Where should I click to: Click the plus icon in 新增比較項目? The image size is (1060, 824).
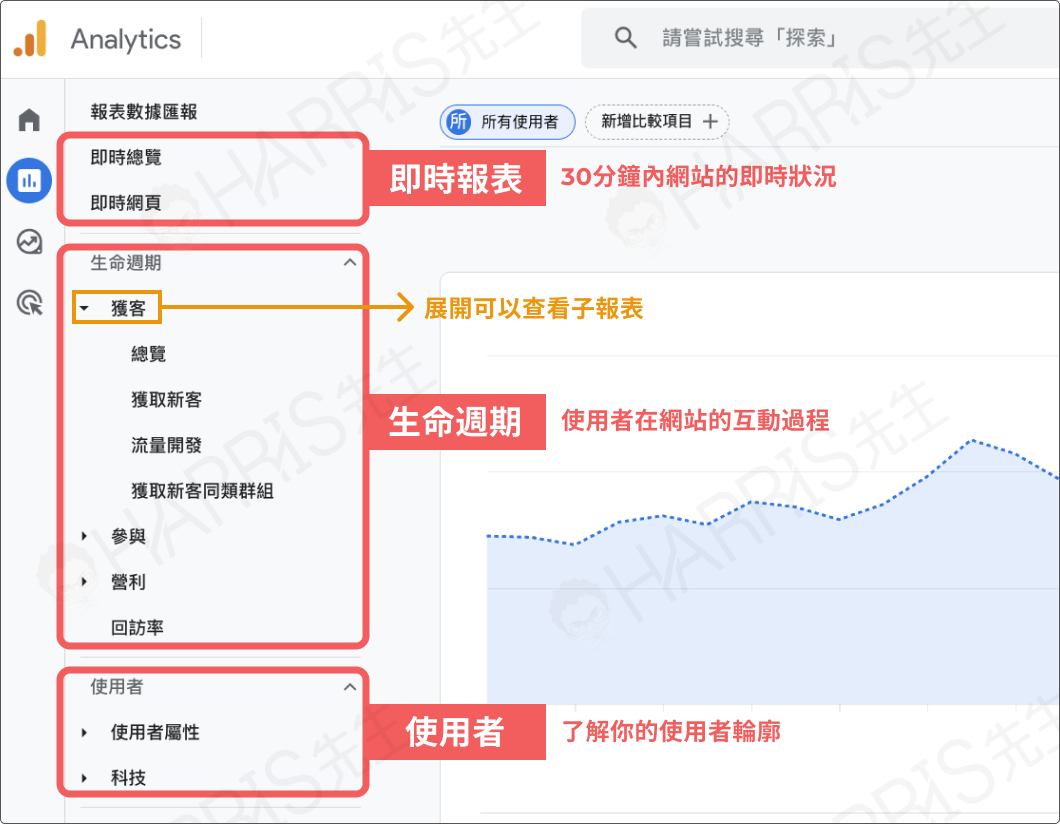click(x=710, y=122)
